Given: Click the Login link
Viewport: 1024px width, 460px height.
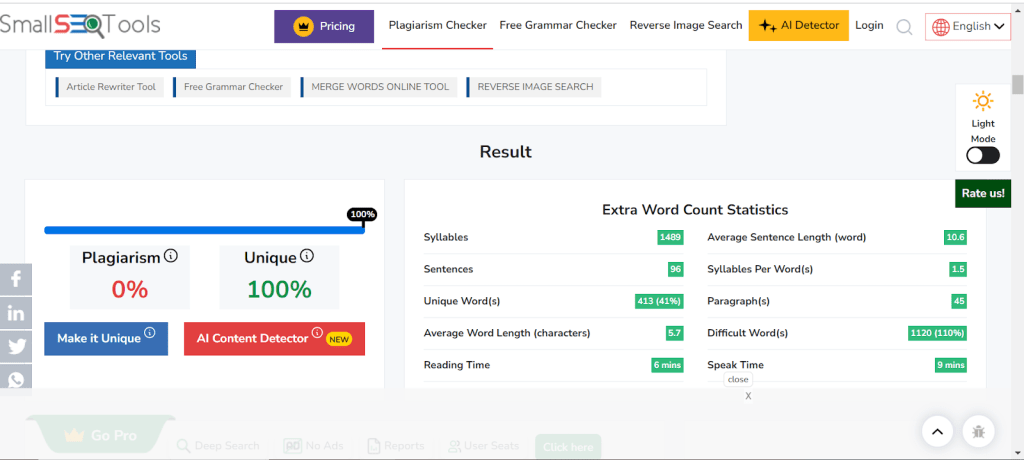Looking at the screenshot, I should 869,26.
